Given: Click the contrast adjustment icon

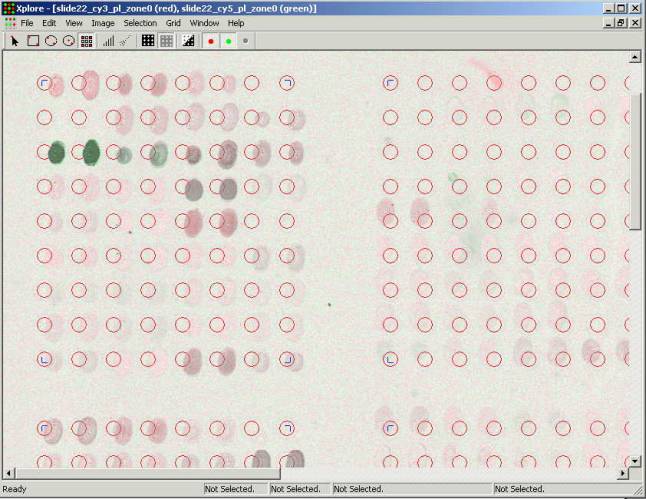Looking at the screenshot, I should coord(187,41).
